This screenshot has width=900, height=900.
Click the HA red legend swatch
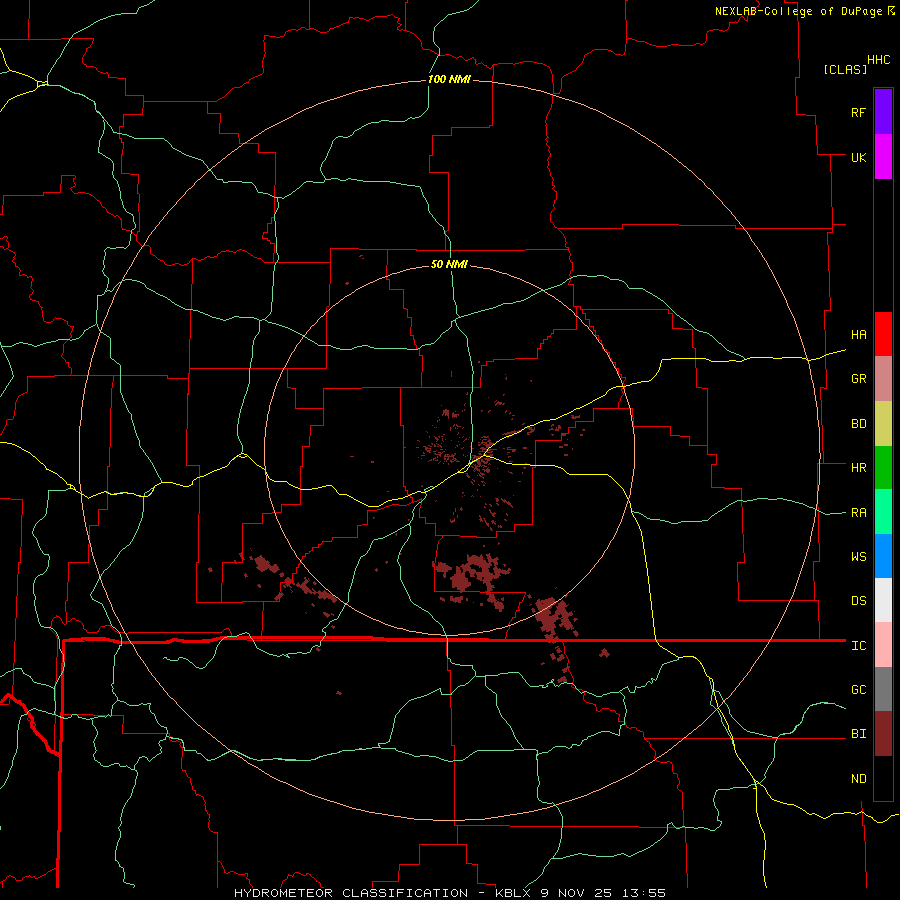tap(883, 334)
